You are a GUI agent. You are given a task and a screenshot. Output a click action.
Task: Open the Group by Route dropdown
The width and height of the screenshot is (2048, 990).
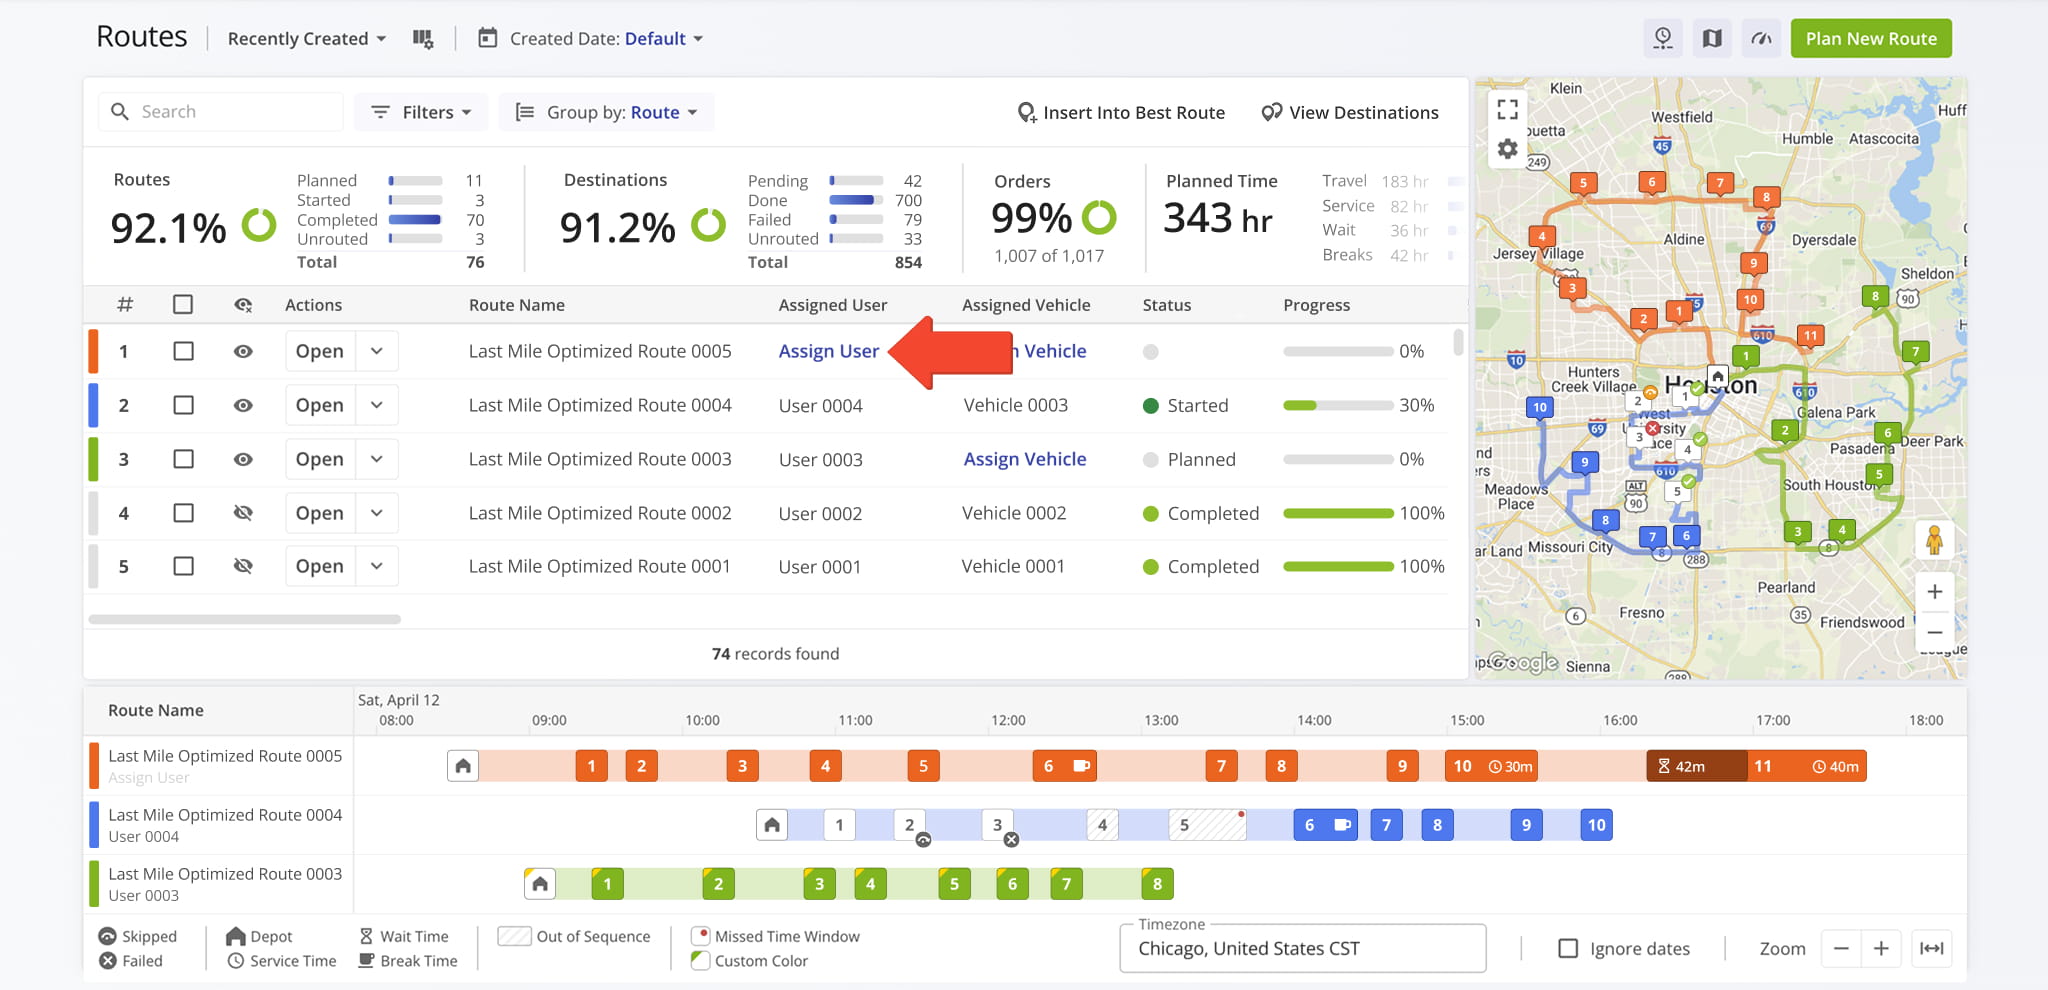(x=606, y=112)
